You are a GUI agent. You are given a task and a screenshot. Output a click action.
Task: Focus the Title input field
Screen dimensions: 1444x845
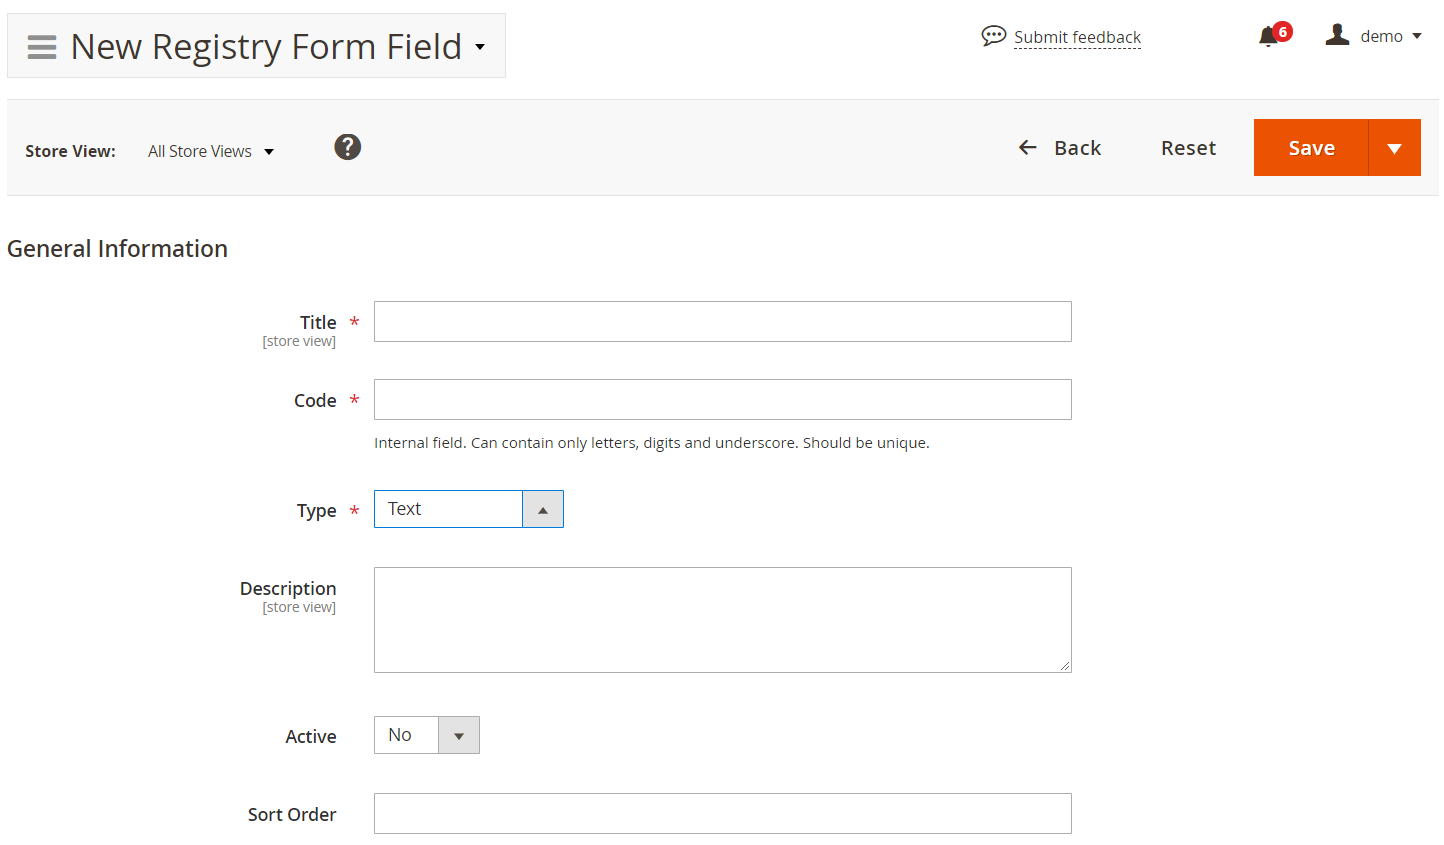pyautogui.click(x=723, y=322)
